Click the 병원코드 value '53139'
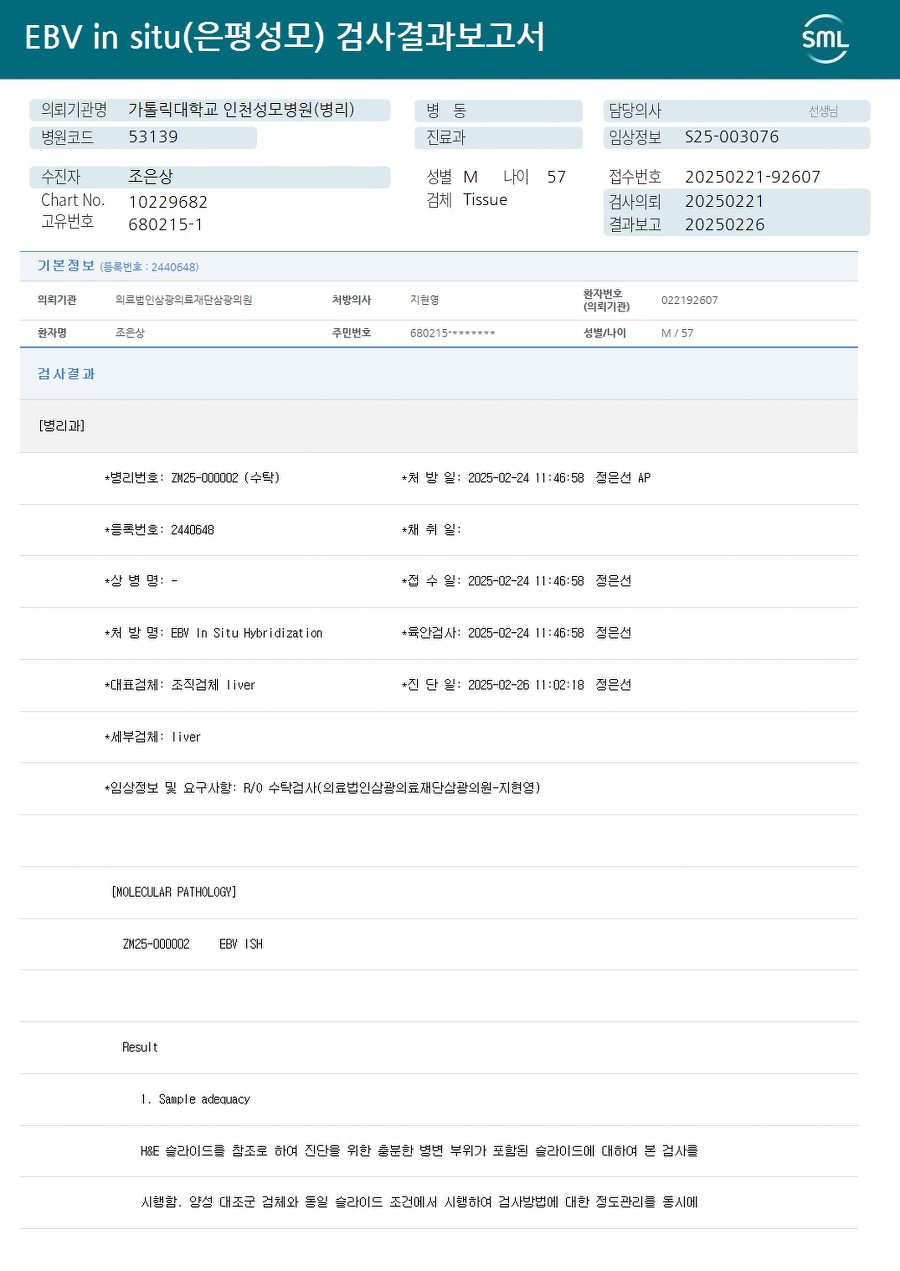This screenshot has height=1271, width=900. coord(153,137)
